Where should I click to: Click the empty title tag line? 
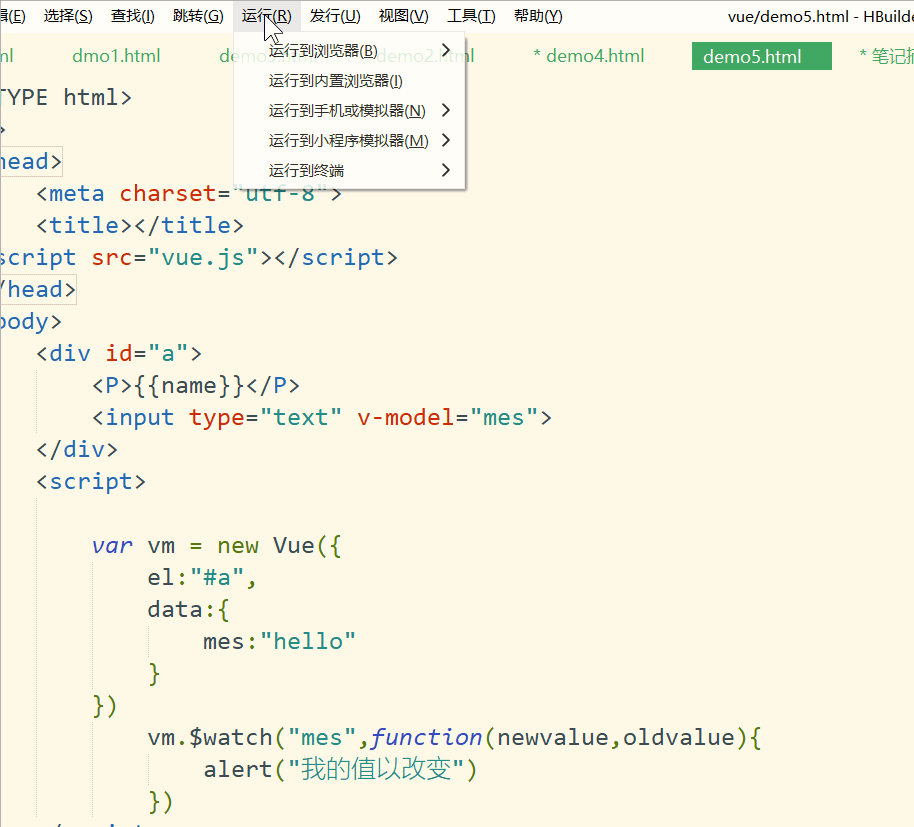tap(140, 226)
